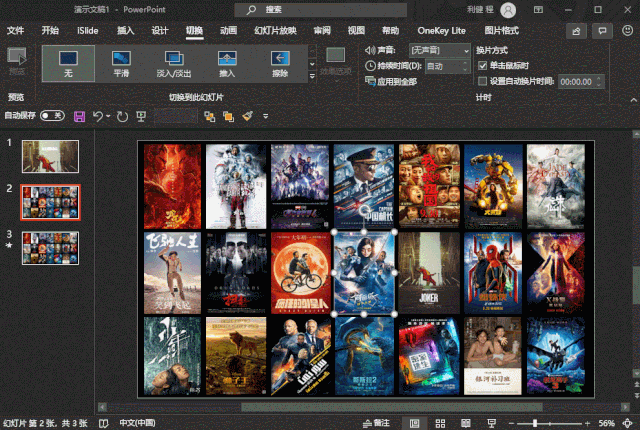Click the Save icon in quick access toolbar
Viewport: 640px width, 430px height.
(x=79, y=117)
